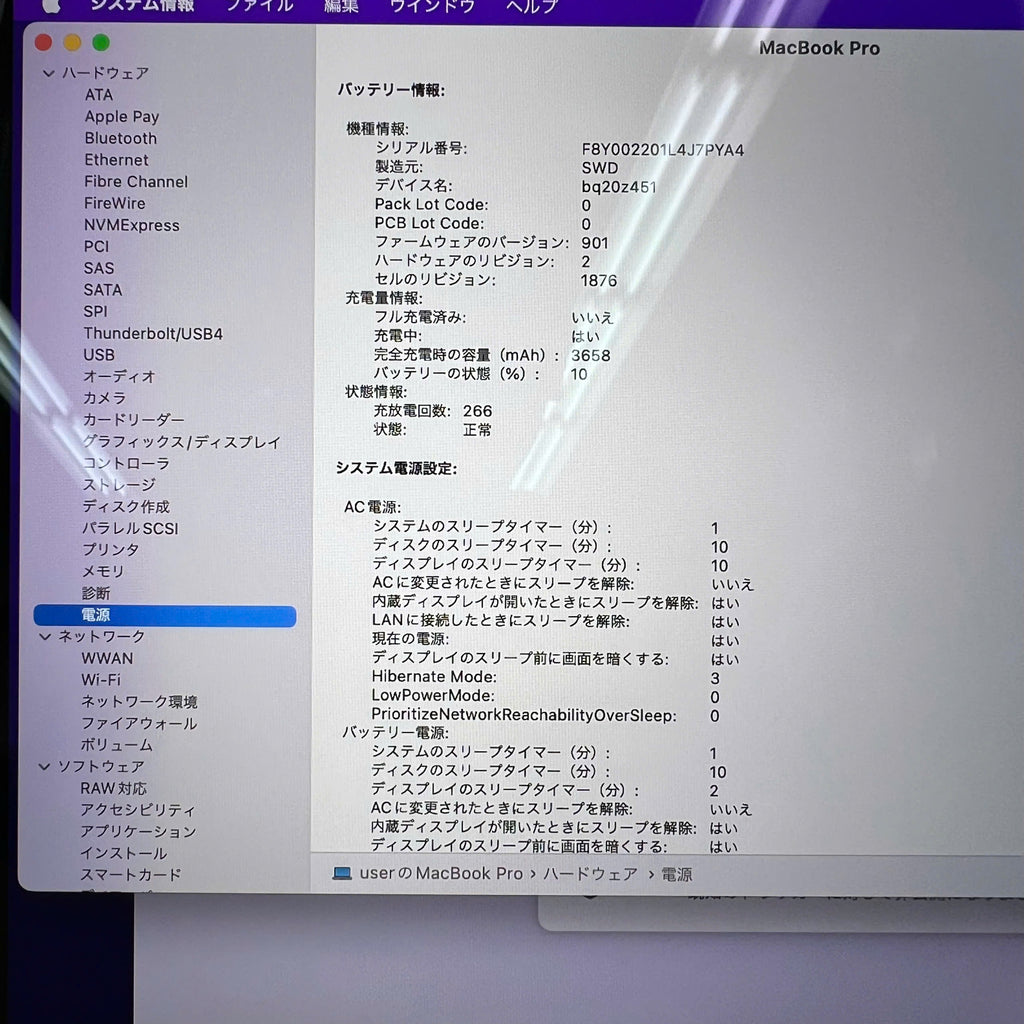This screenshot has height=1024, width=1024.
Task: Select Fibre Channel in the sidebar
Action: (x=136, y=182)
